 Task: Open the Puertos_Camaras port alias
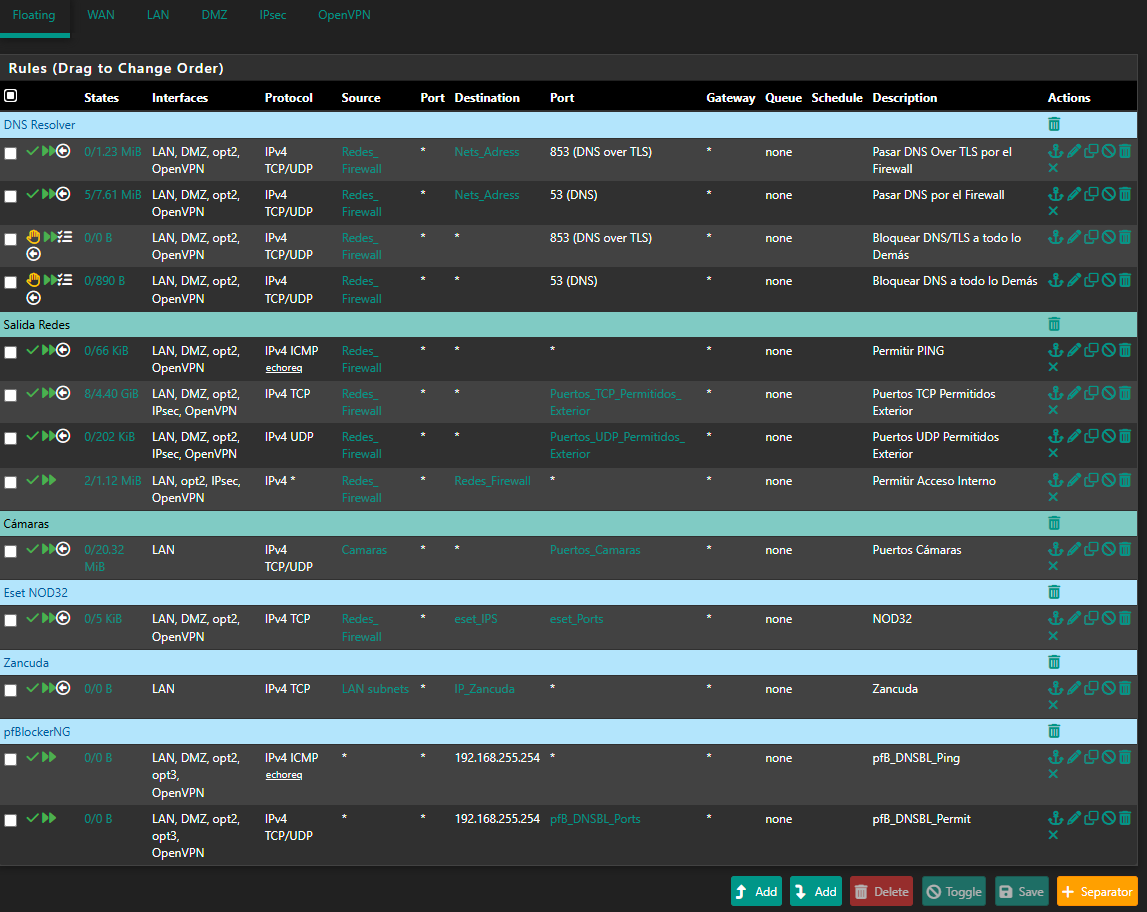coord(595,550)
